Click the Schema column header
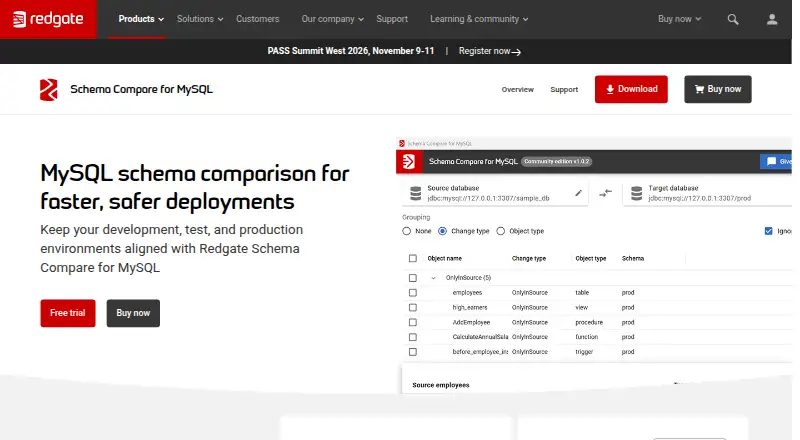 coord(633,258)
